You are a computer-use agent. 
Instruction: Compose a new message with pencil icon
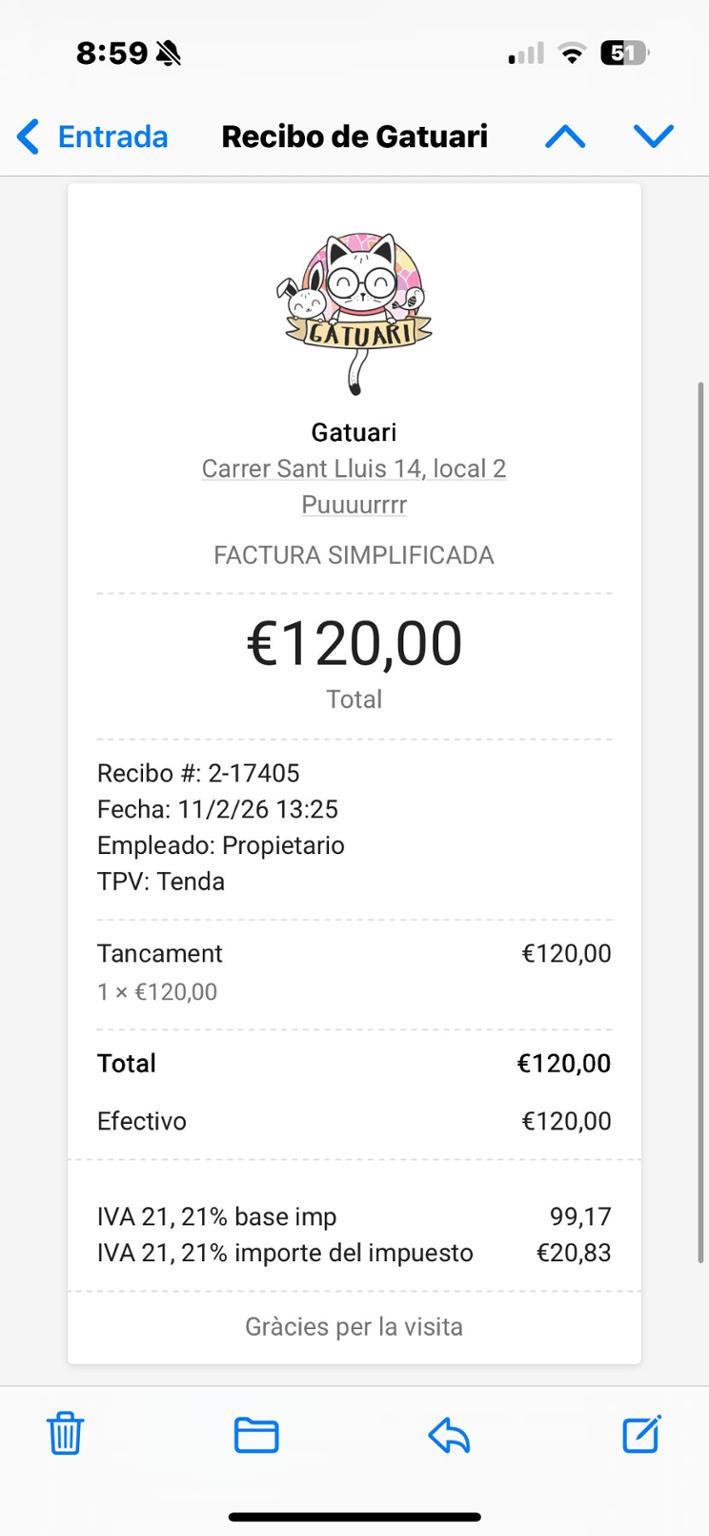(641, 1434)
